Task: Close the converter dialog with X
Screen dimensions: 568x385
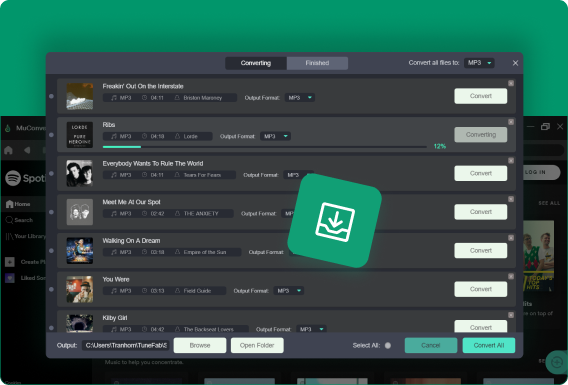Action: (x=515, y=63)
